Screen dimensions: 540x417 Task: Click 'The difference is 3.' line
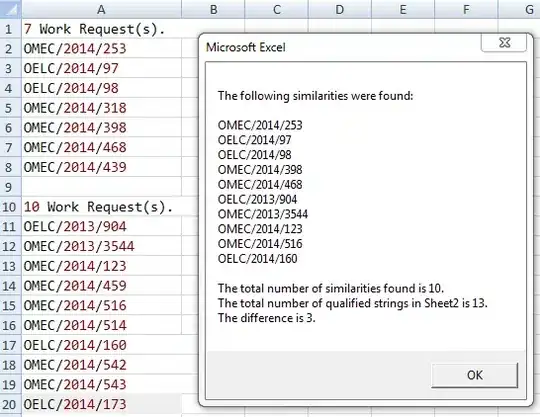coord(267,318)
